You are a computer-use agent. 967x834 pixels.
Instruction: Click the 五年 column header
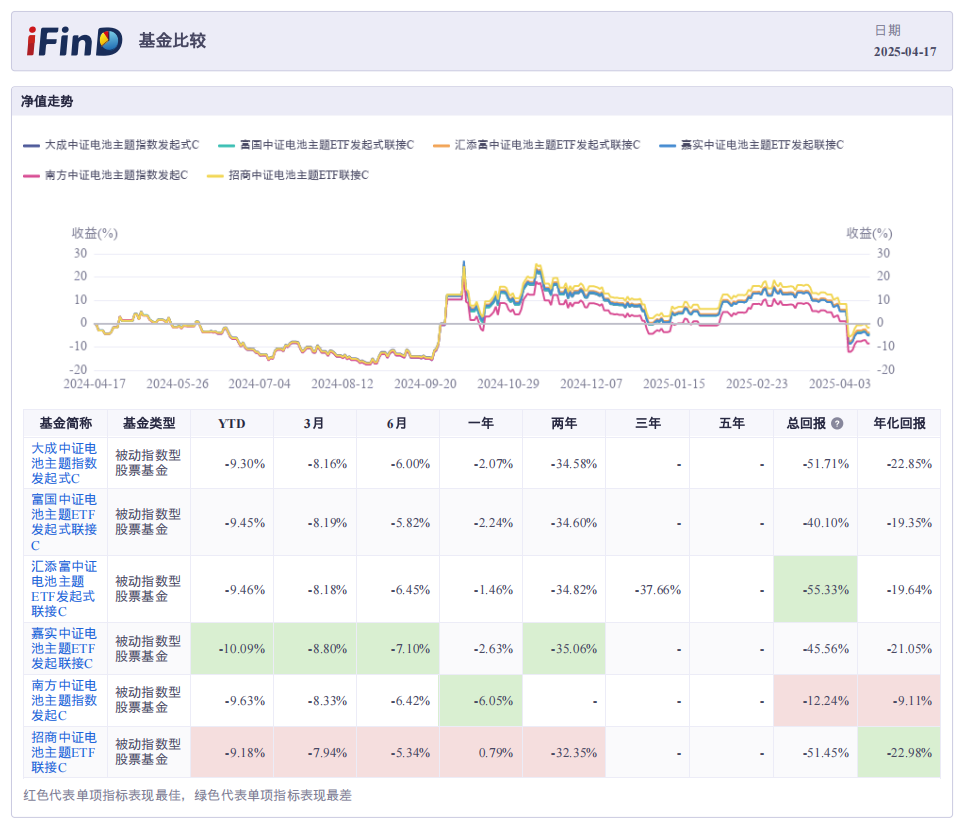coord(731,424)
